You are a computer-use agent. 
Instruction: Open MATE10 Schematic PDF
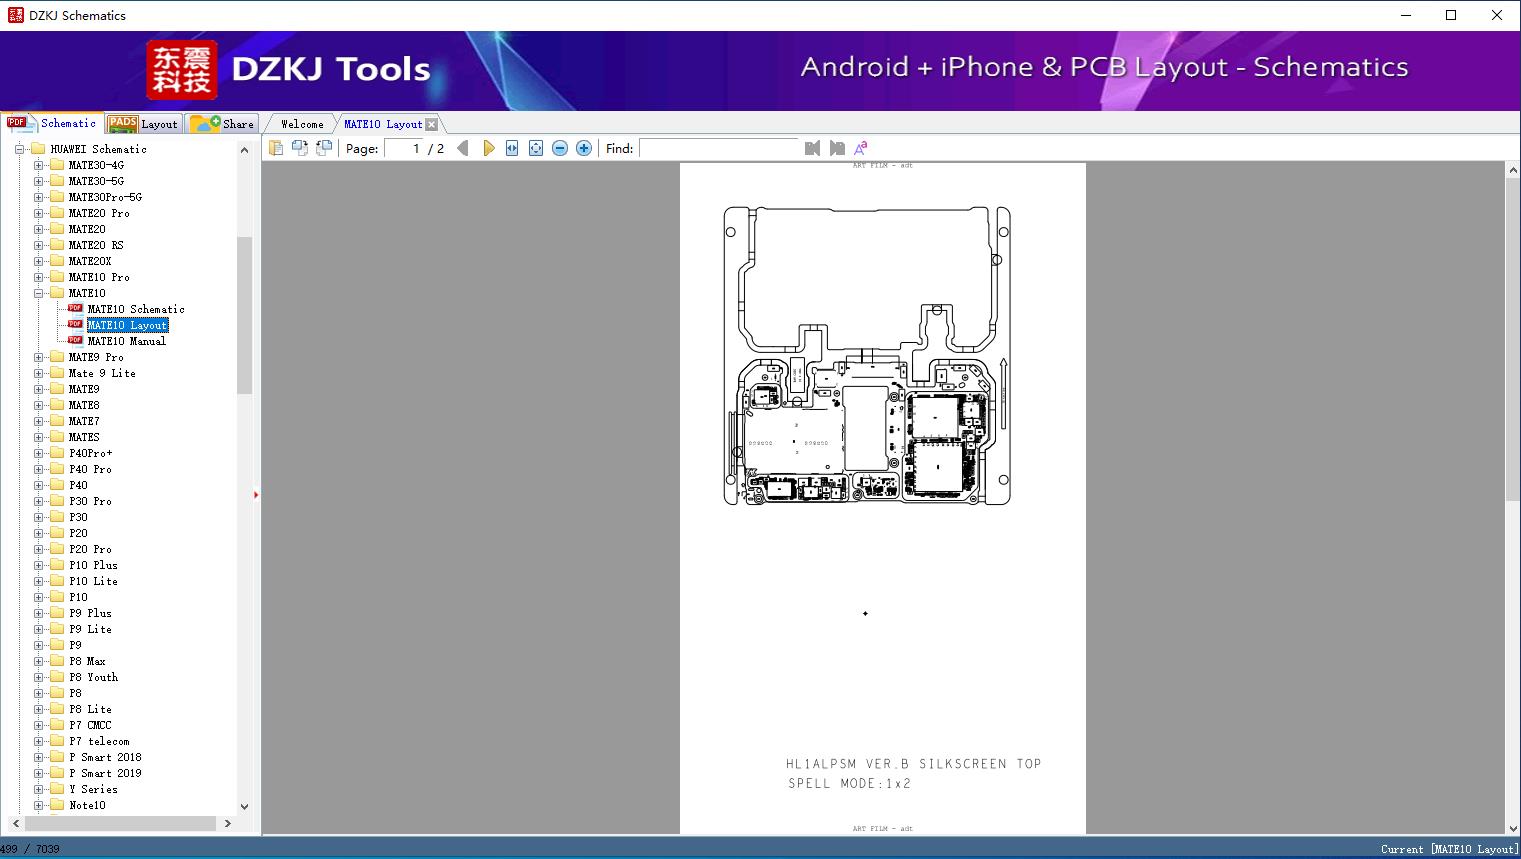coord(135,309)
